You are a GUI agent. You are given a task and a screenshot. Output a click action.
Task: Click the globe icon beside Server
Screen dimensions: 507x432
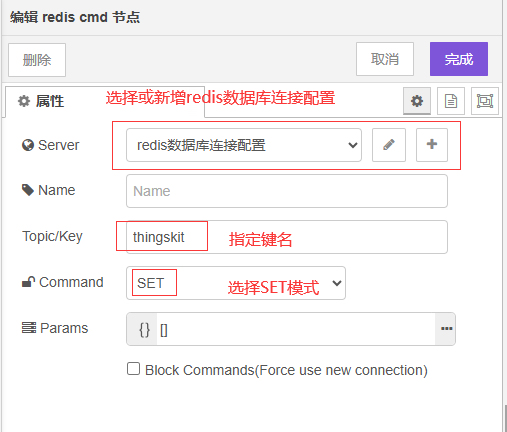(x=28, y=145)
